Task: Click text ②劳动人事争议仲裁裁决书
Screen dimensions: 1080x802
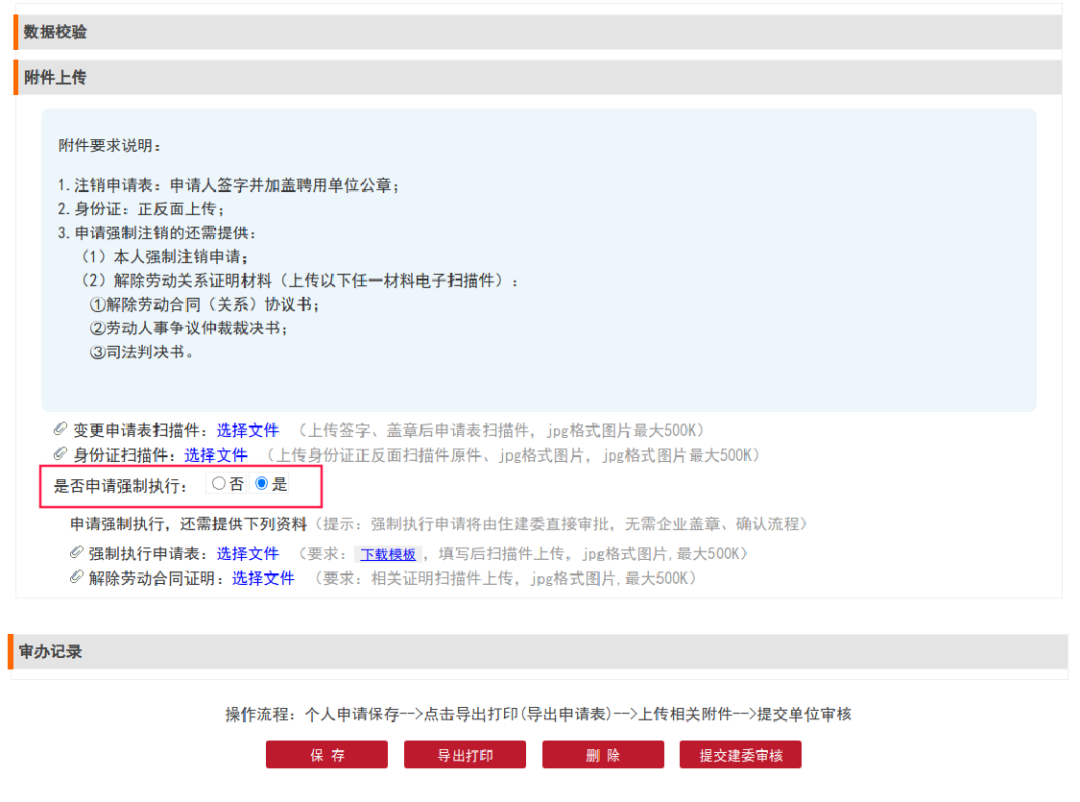Action: tap(189, 328)
